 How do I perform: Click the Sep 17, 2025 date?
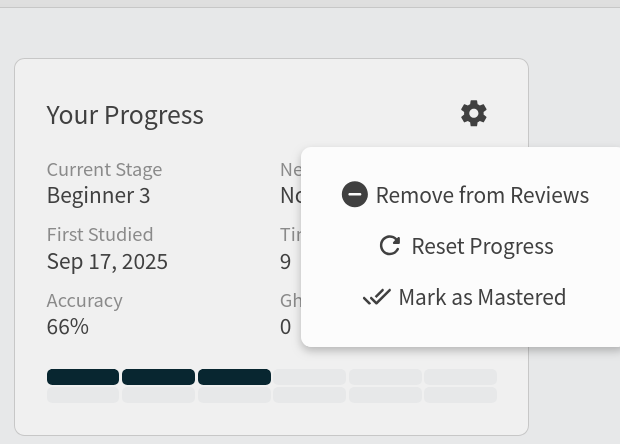point(107,262)
